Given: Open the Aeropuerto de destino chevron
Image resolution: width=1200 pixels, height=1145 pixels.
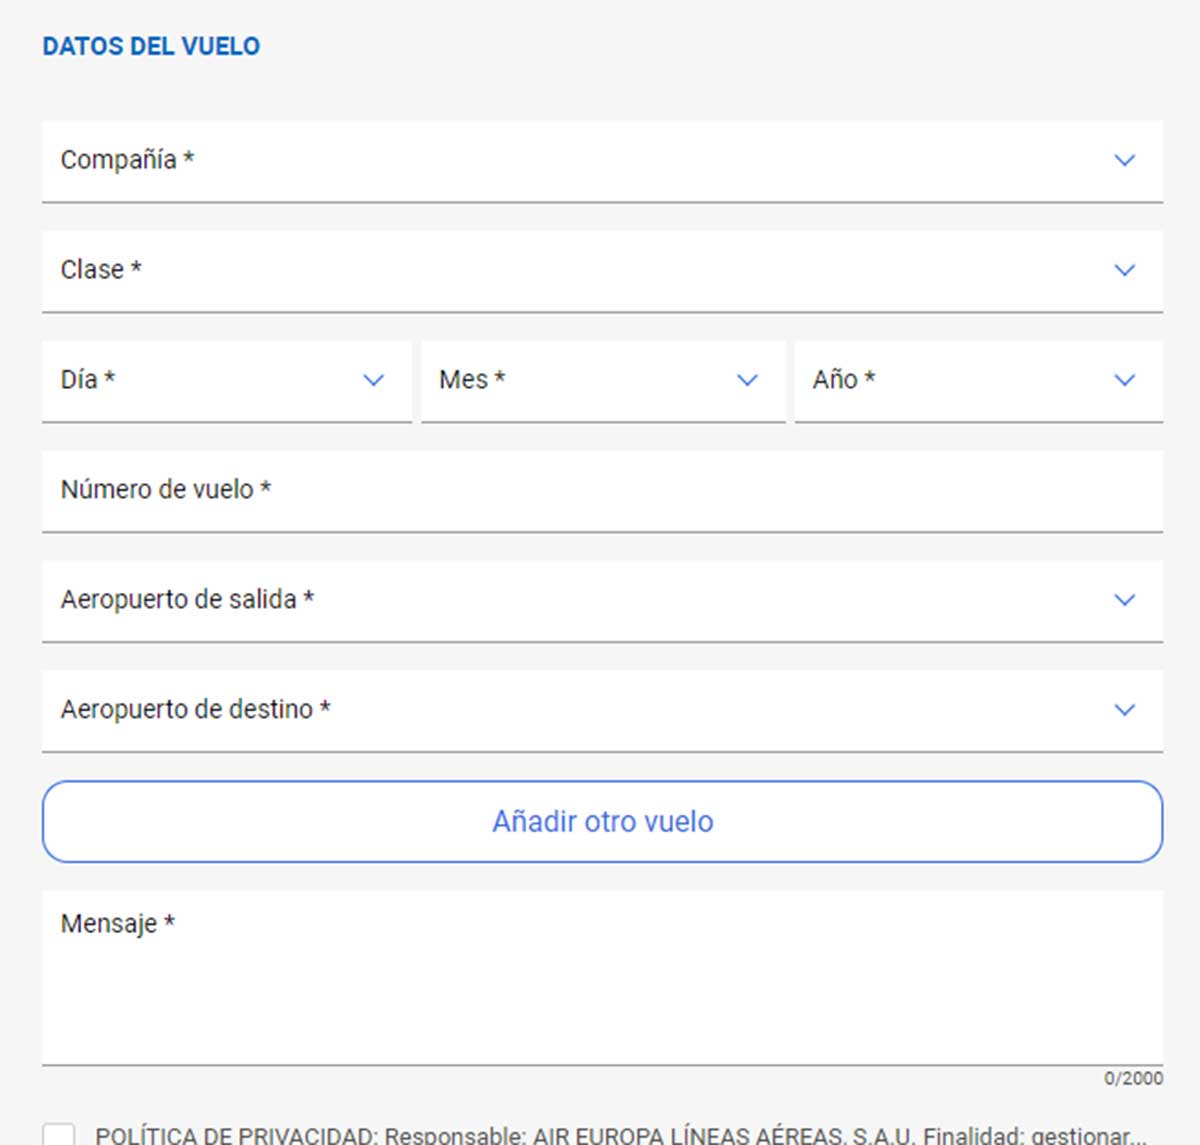Looking at the screenshot, I should [x=1124, y=710].
